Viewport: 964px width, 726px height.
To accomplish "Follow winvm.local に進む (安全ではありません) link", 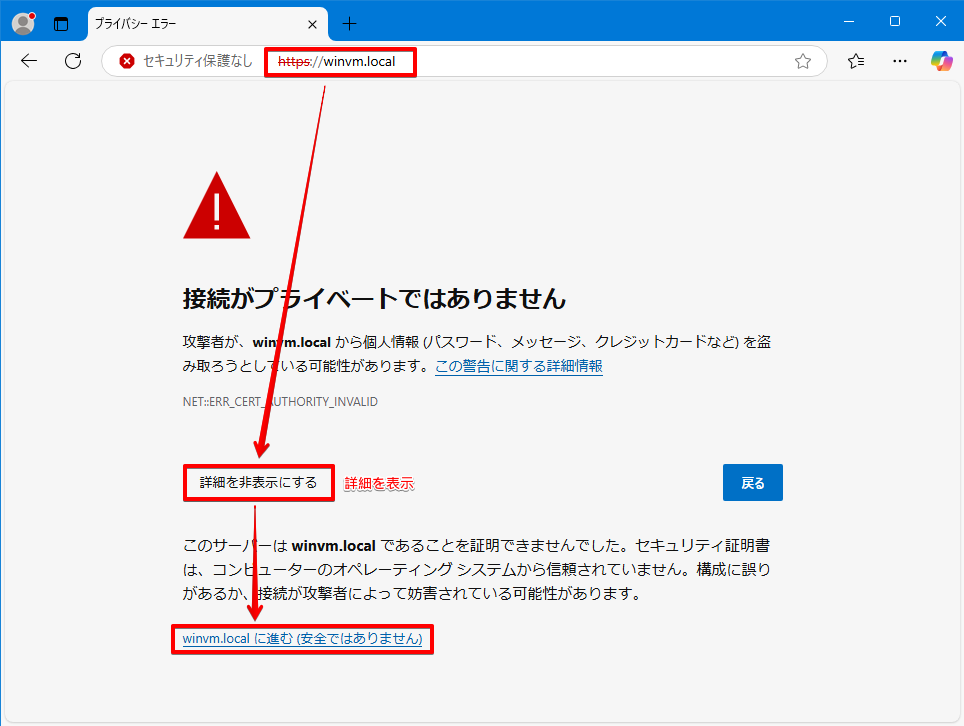I will coord(302,639).
